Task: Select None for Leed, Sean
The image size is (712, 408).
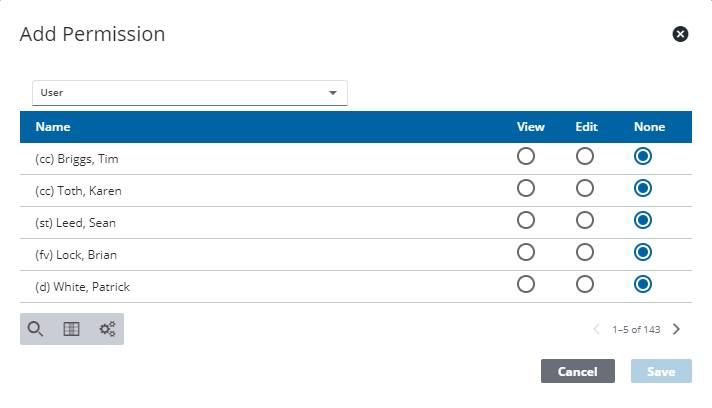Action: coord(643,220)
